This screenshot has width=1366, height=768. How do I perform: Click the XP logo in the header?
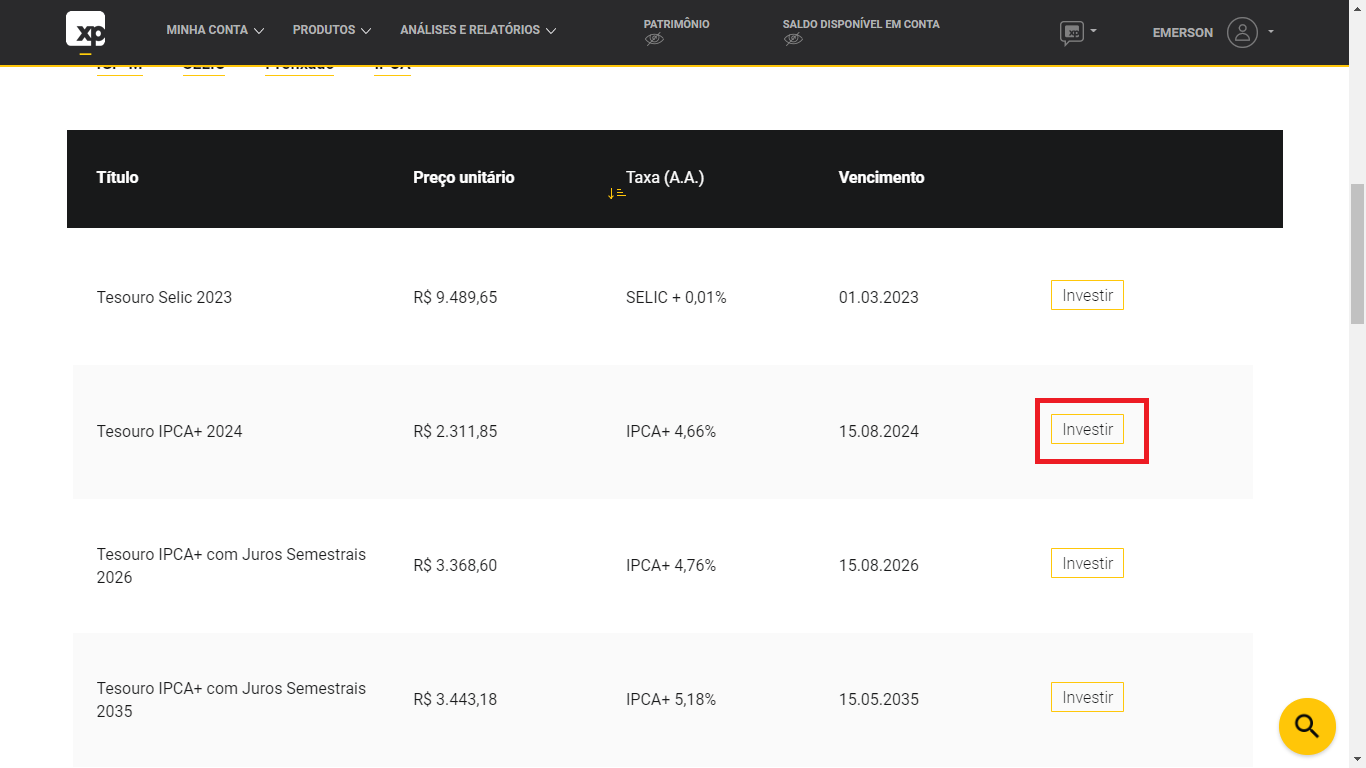click(85, 29)
